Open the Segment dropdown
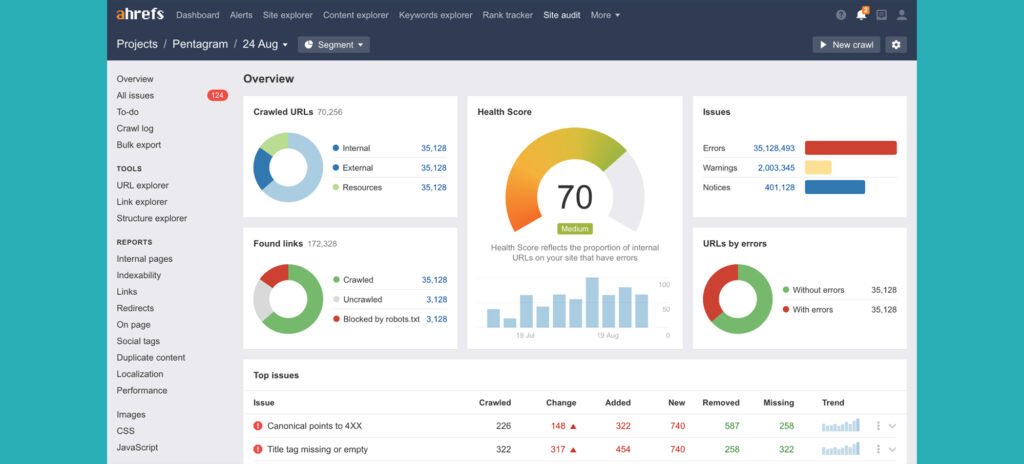The height and width of the screenshot is (464, 1024). click(x=334, y=44)
